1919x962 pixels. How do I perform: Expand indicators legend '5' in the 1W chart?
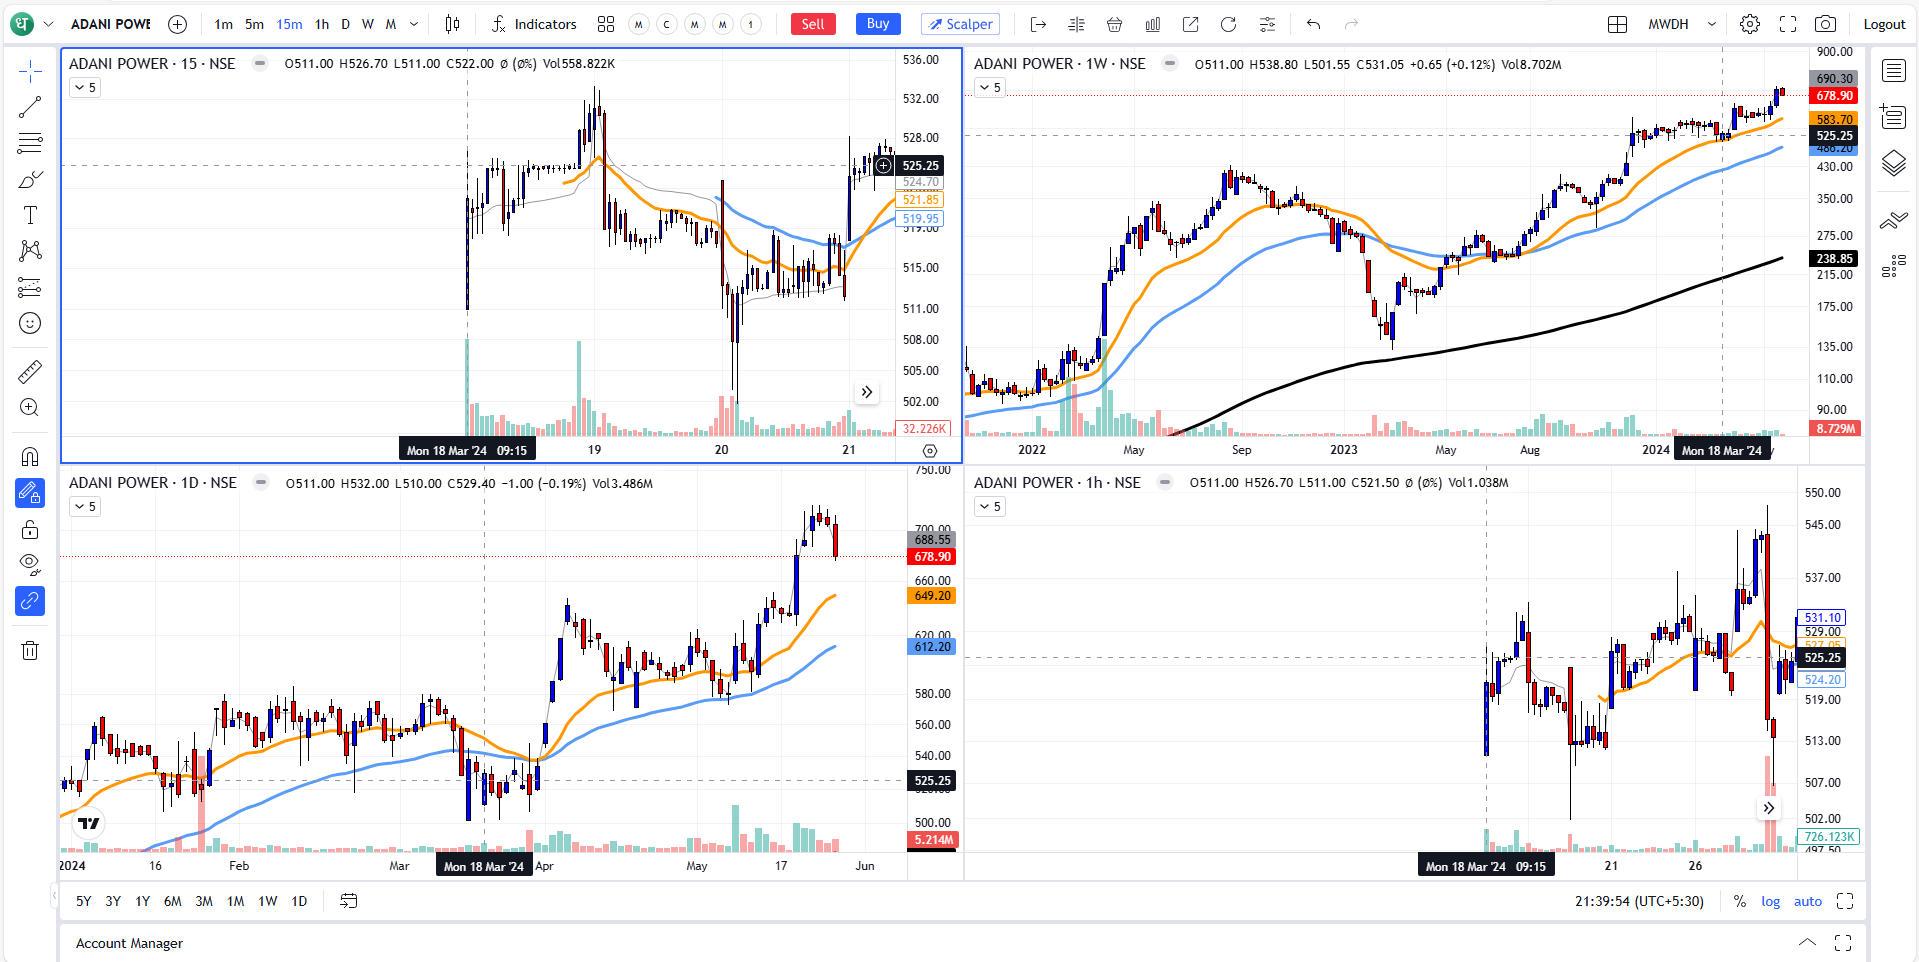coord(990,88)
